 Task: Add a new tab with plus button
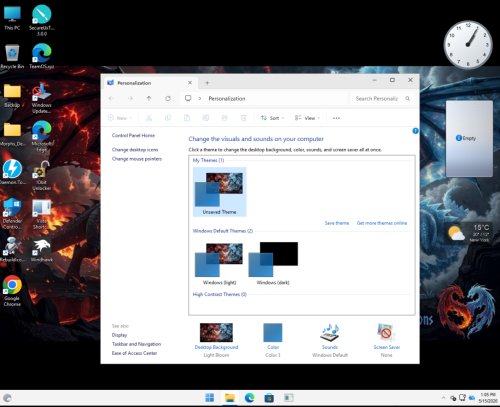(207, 83)
